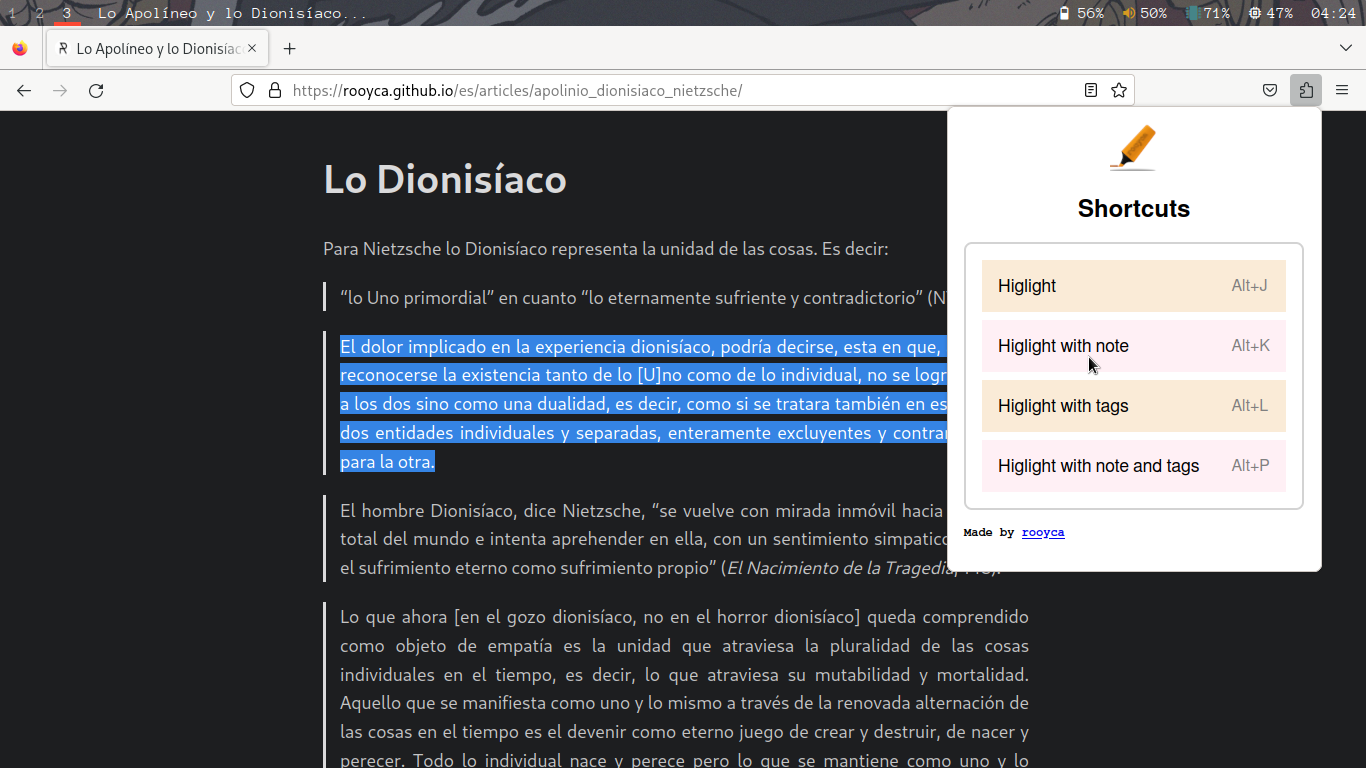Screen dimensions: 1366x768
Task: Click the Shortcuts popup heading
Action: click(1134, 208)
